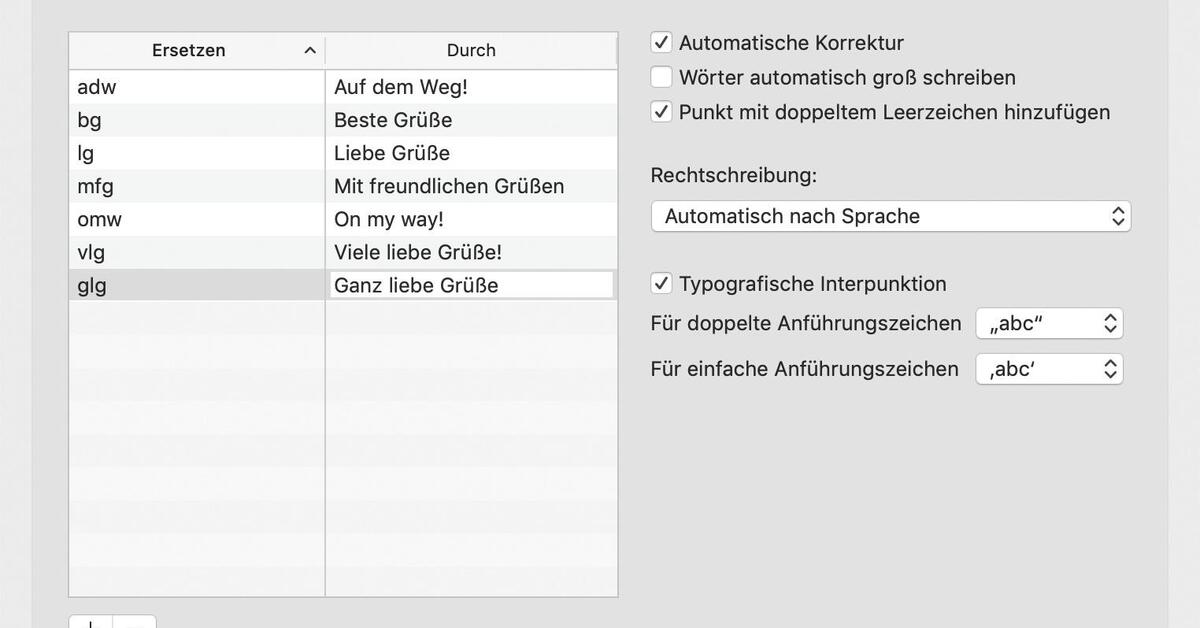Disable Automatische Korrektur

click(660, 41)
